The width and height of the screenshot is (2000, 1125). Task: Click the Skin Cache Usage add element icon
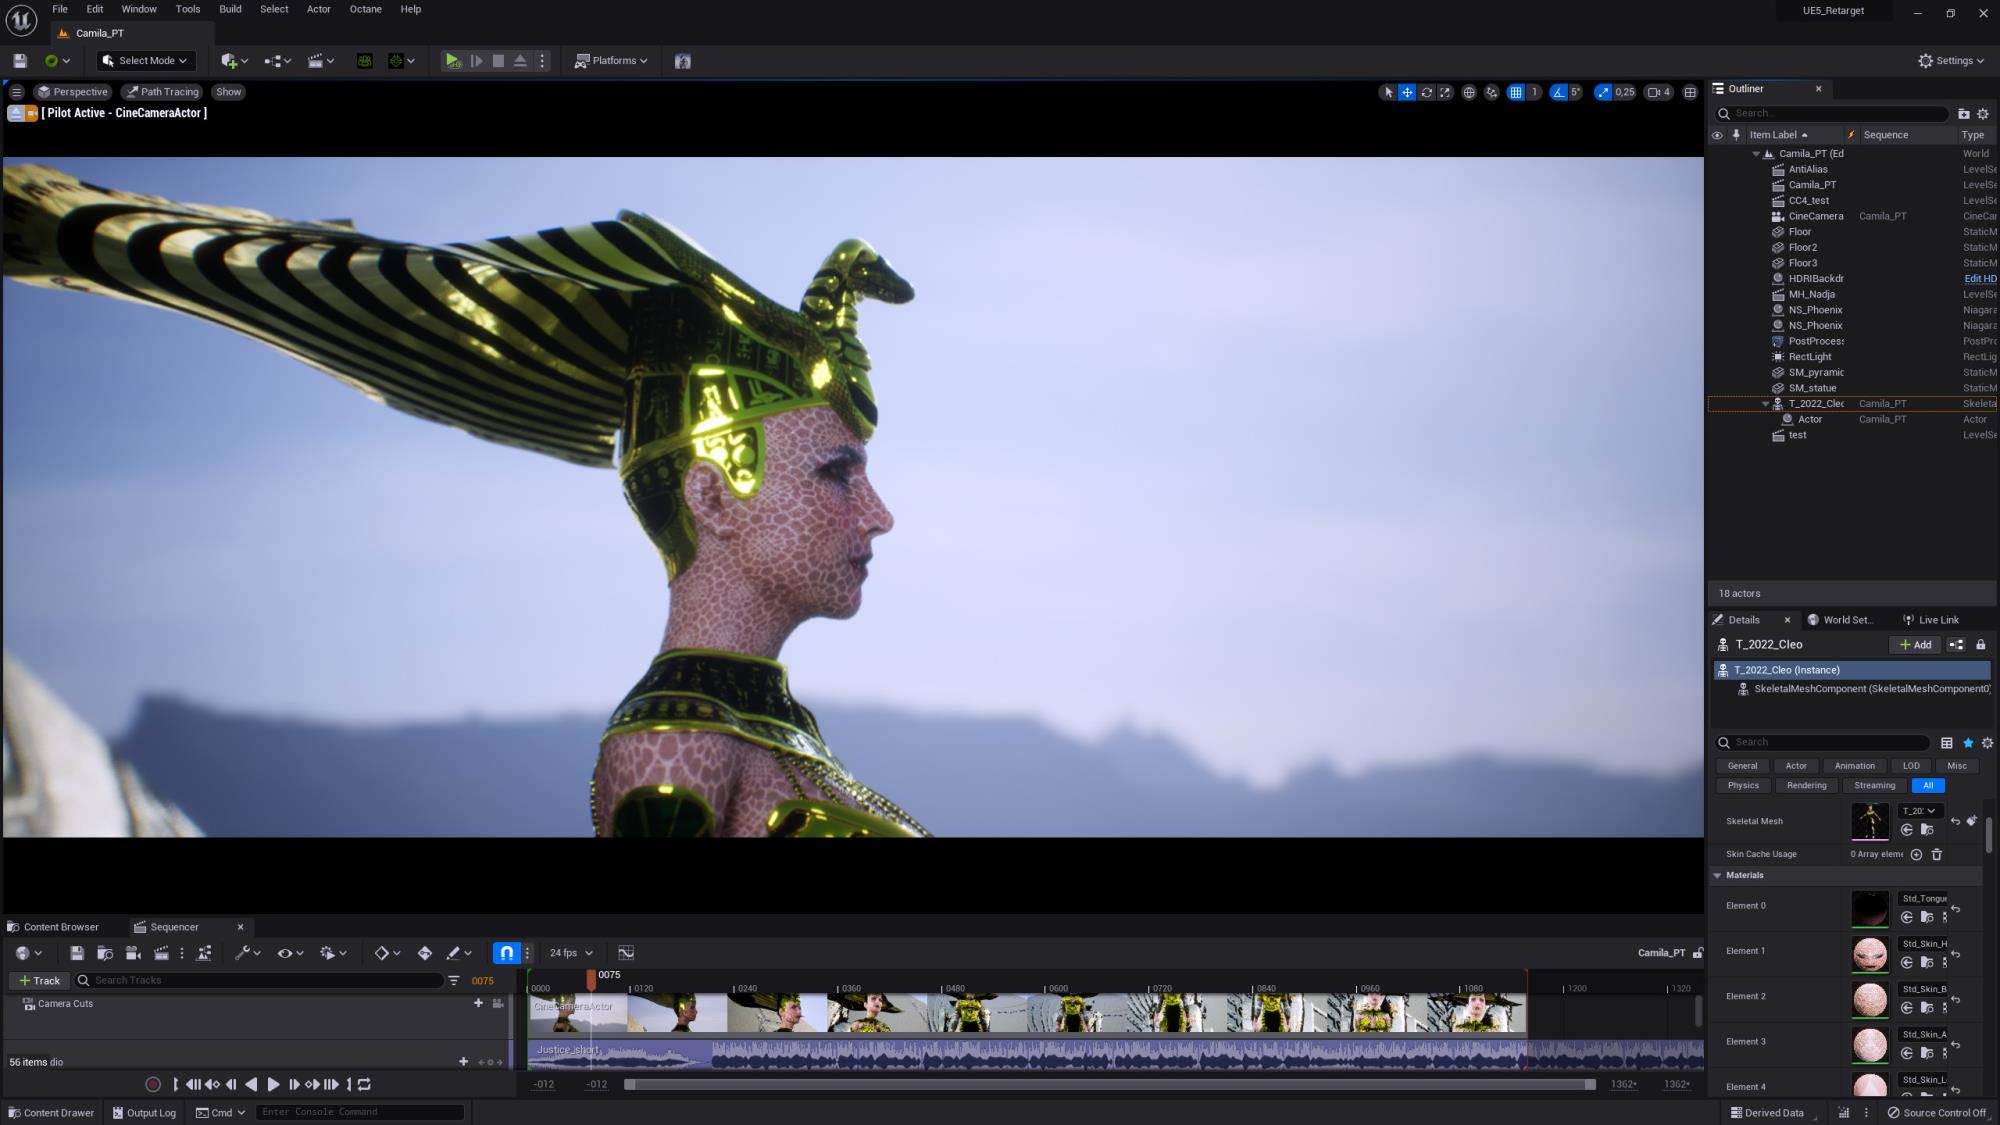coord(1916,854)
